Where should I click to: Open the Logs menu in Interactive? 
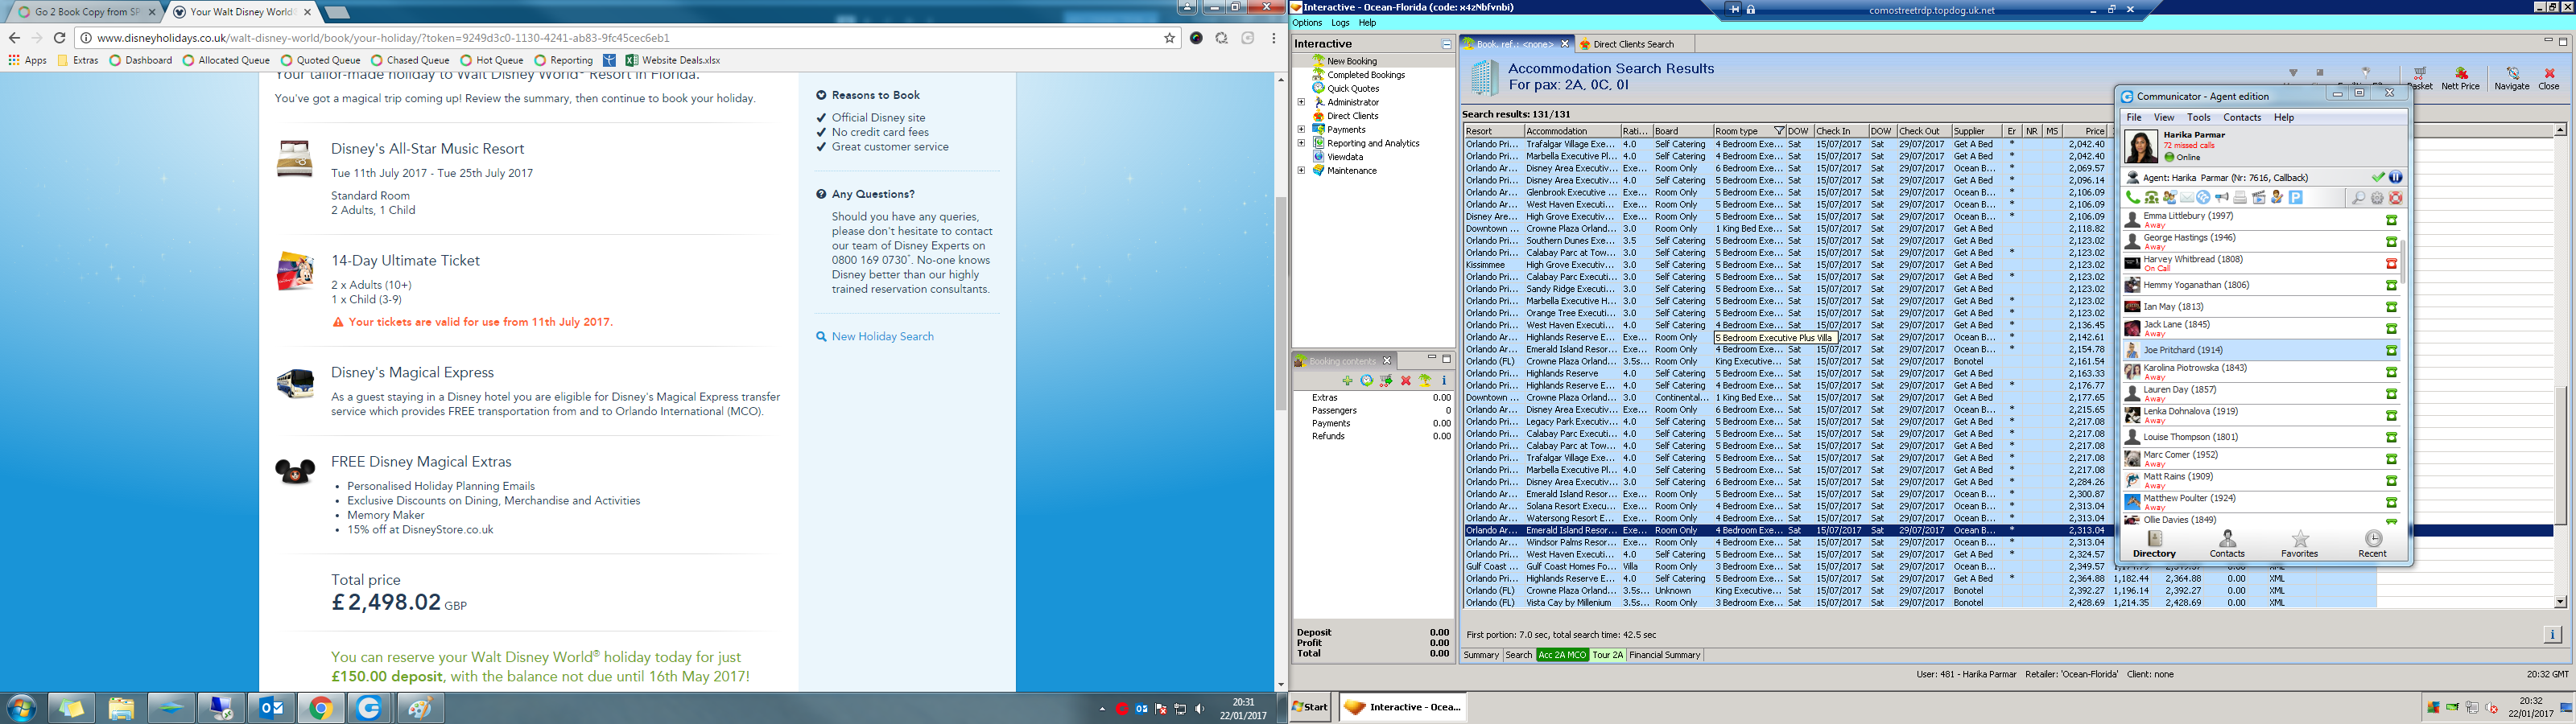[1340, 23]
